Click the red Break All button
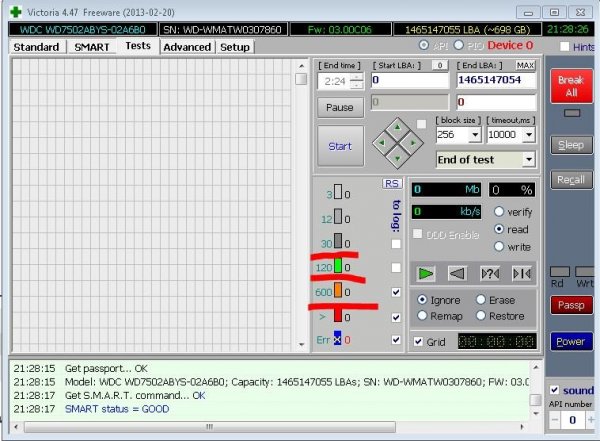 point(569,85)
